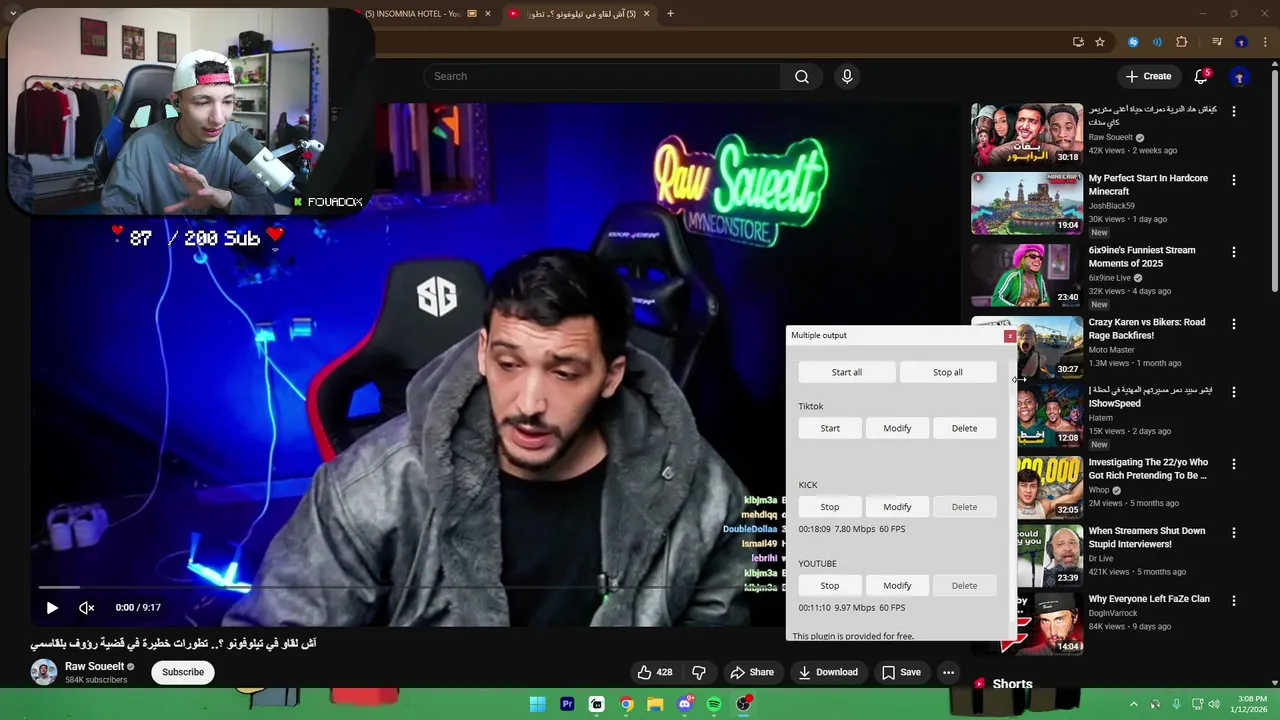Open Raw Soueelt channel avatar
The width and height of the screenshot is (1280, 720).
click(x=44, y=672)
